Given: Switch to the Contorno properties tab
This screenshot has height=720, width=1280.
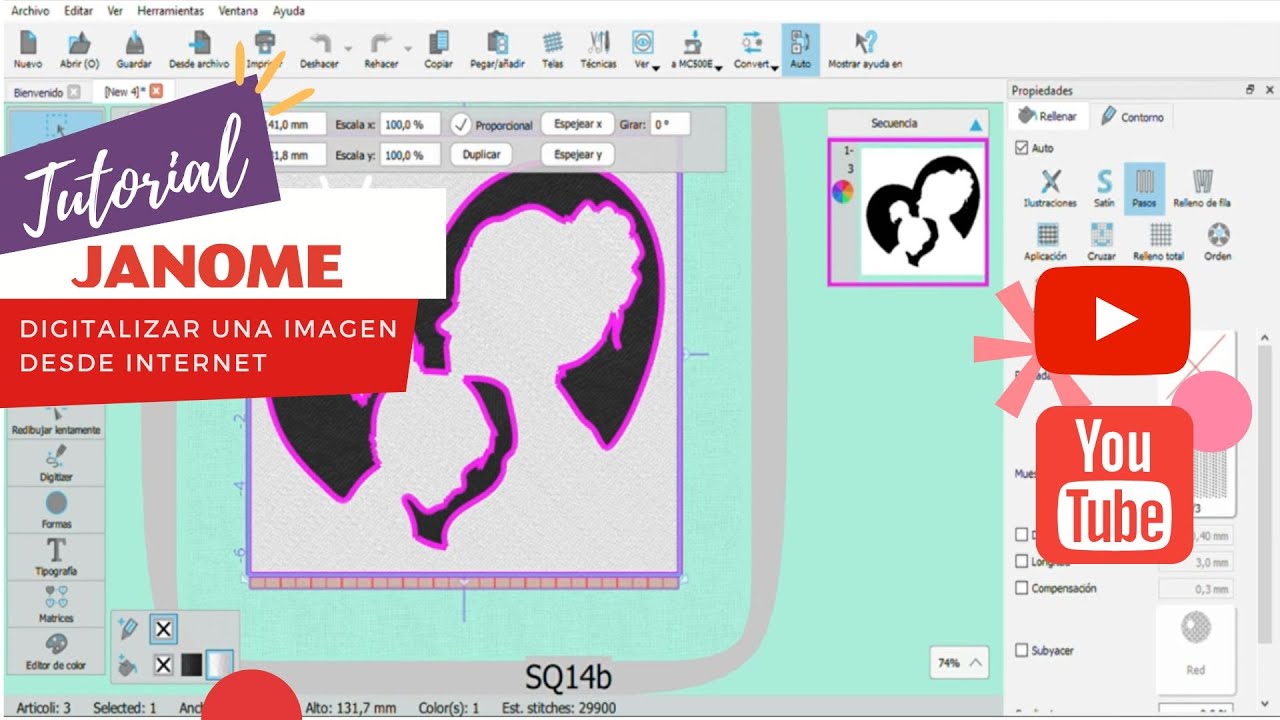Looking at the screenshot, I should pos(1133,117).
